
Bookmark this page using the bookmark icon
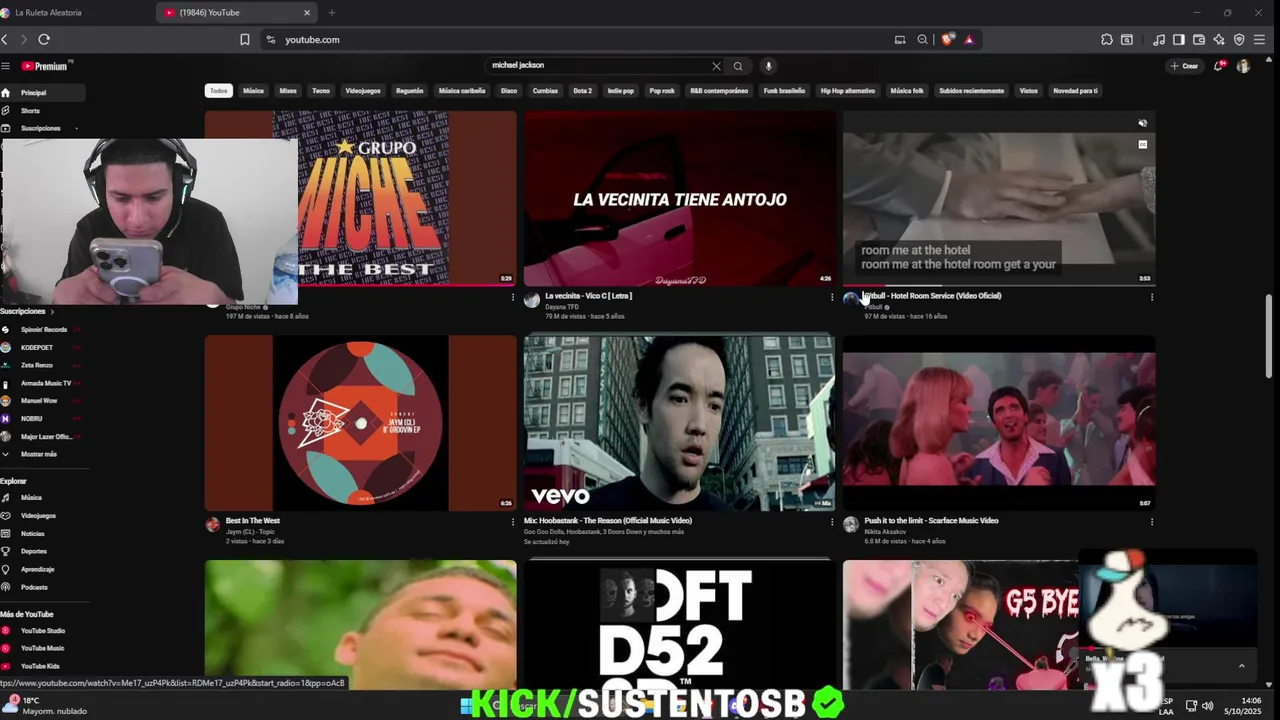(244, 39)
